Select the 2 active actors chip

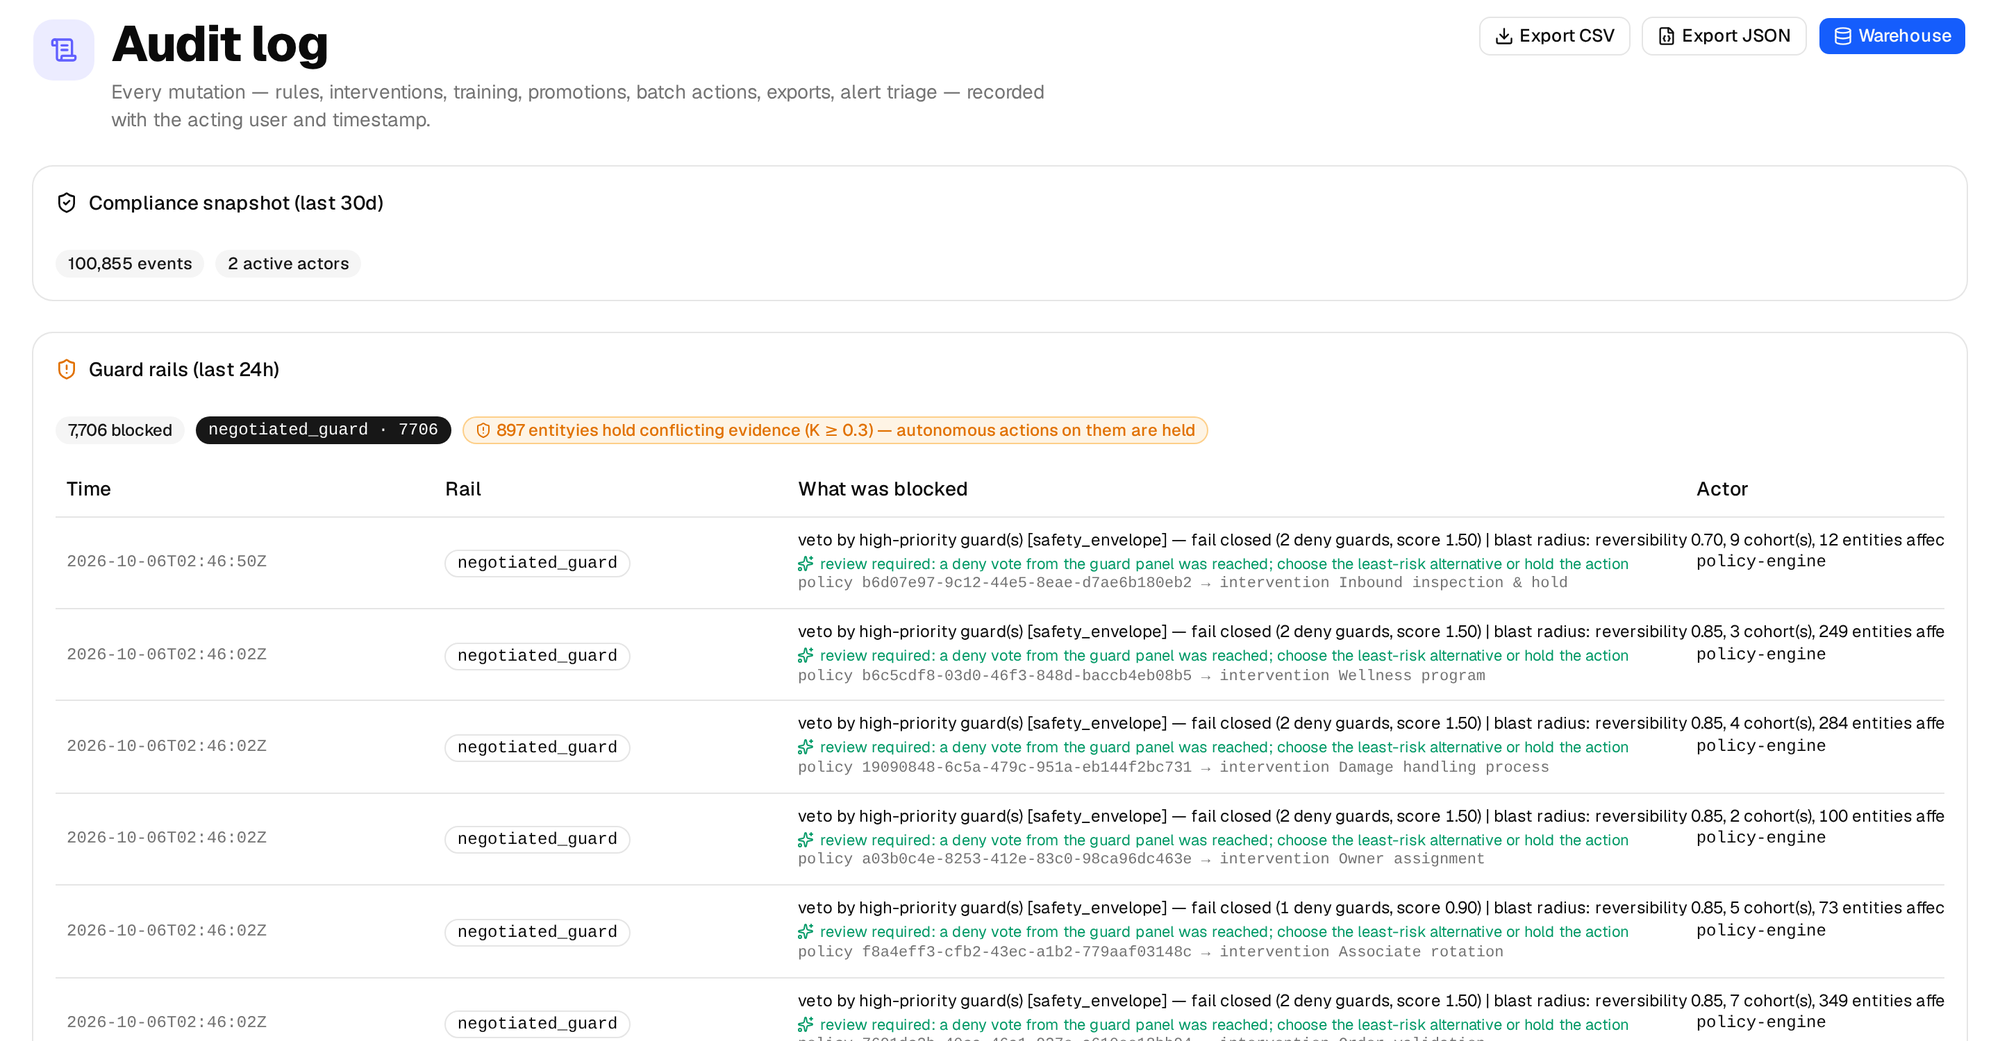coord(288,264)
